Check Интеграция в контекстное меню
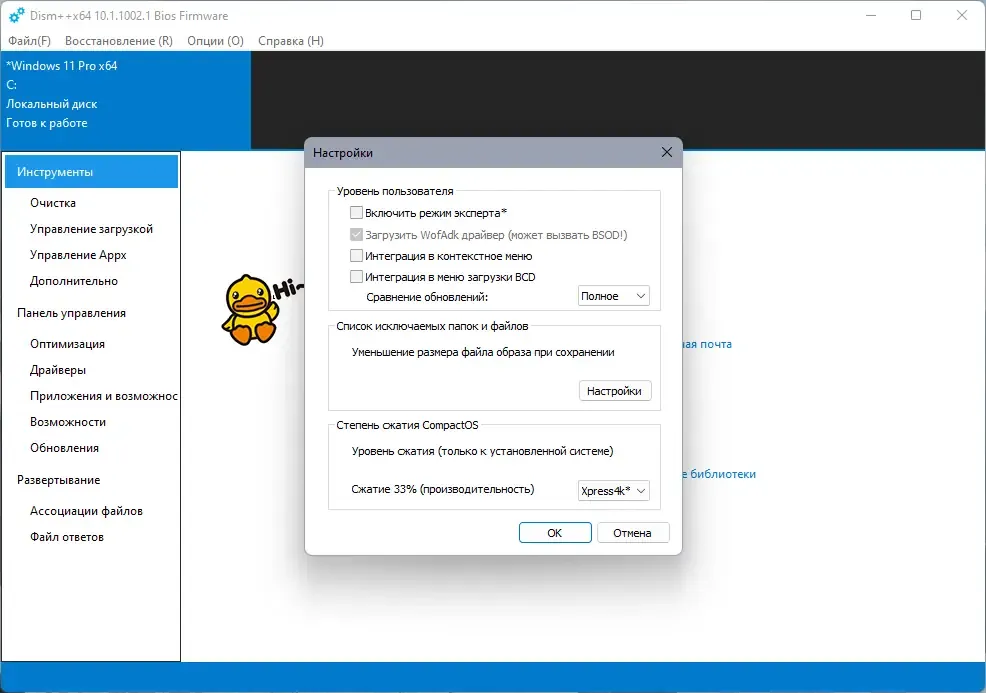The height and width of the screenshot is (693, 986). pyautogui.click(x=356, y=256)
